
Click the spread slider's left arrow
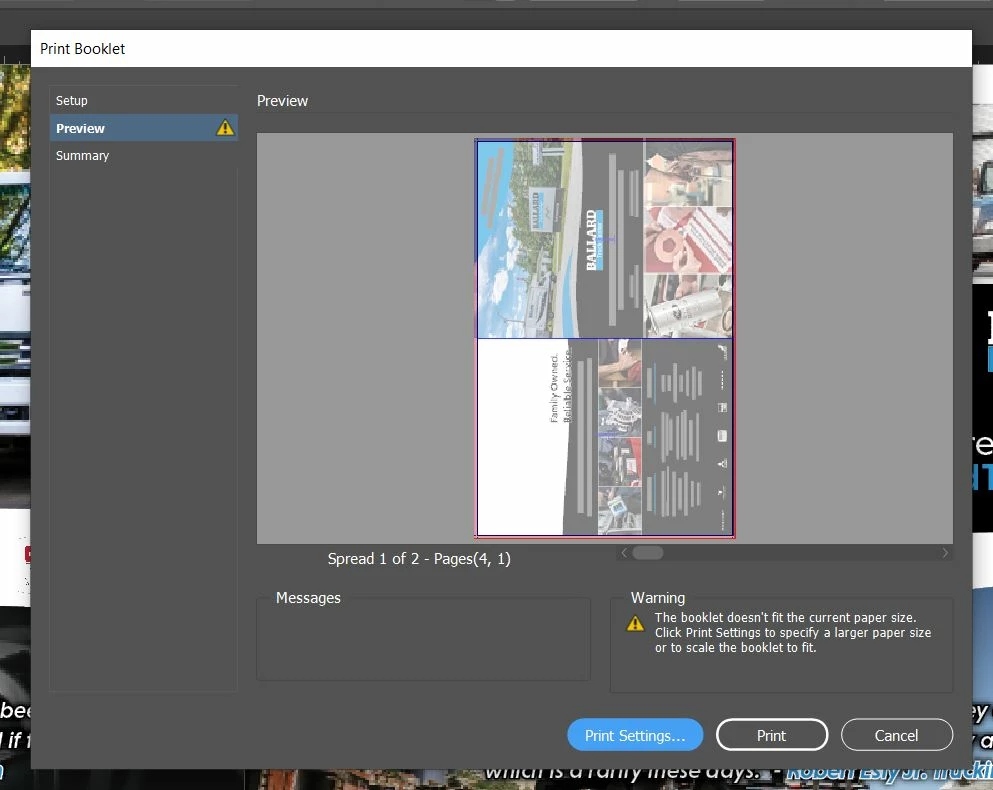(624, 552)
